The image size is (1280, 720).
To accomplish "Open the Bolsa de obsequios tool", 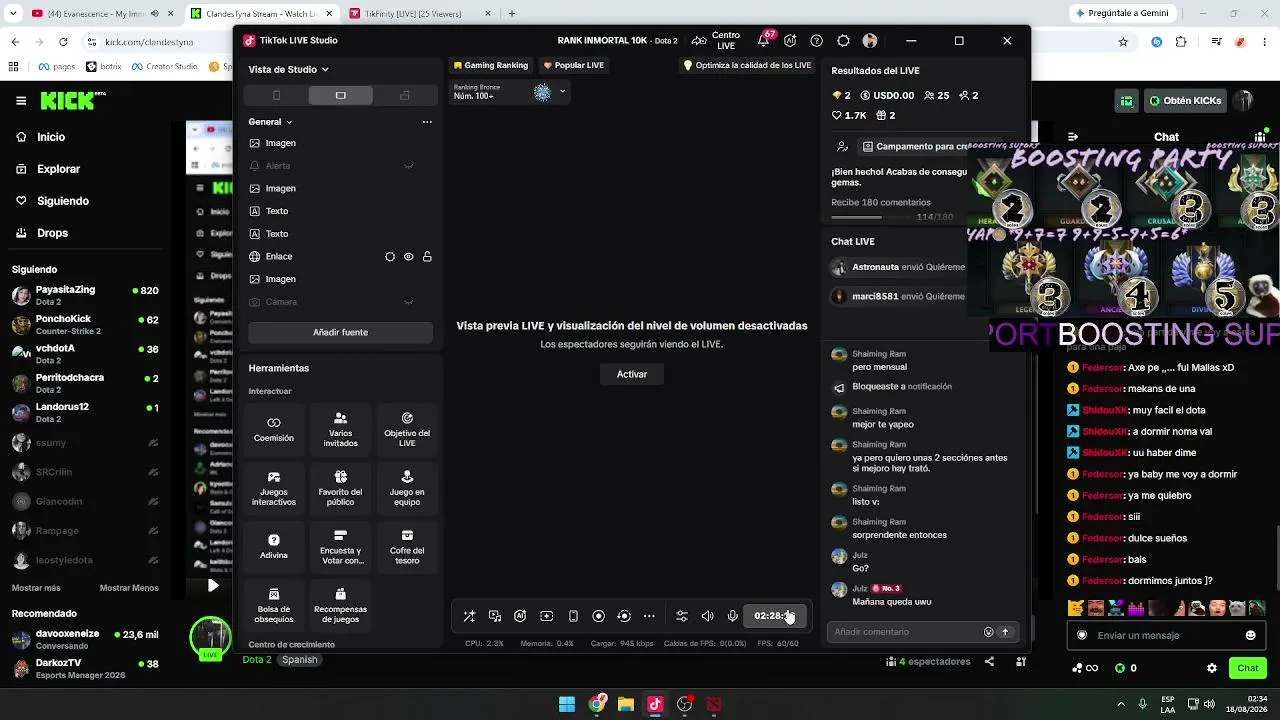I will 274,605.
